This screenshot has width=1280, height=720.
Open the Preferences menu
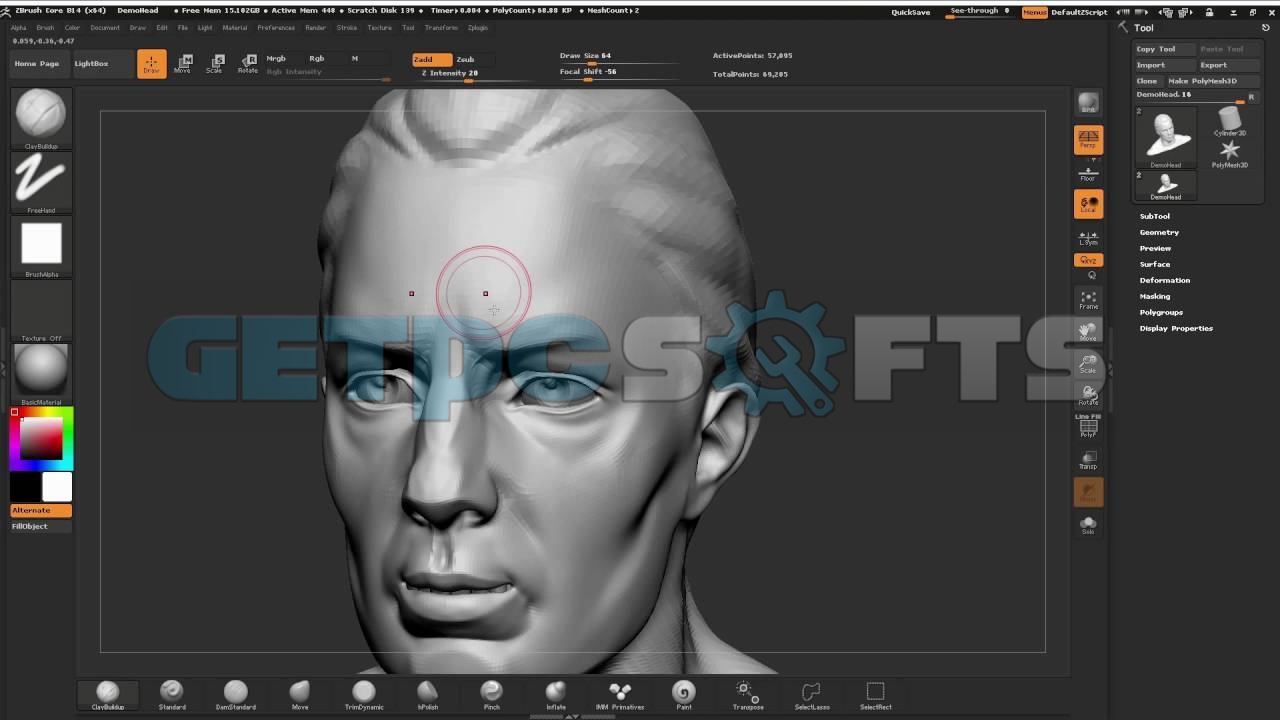tap(276, 28)
